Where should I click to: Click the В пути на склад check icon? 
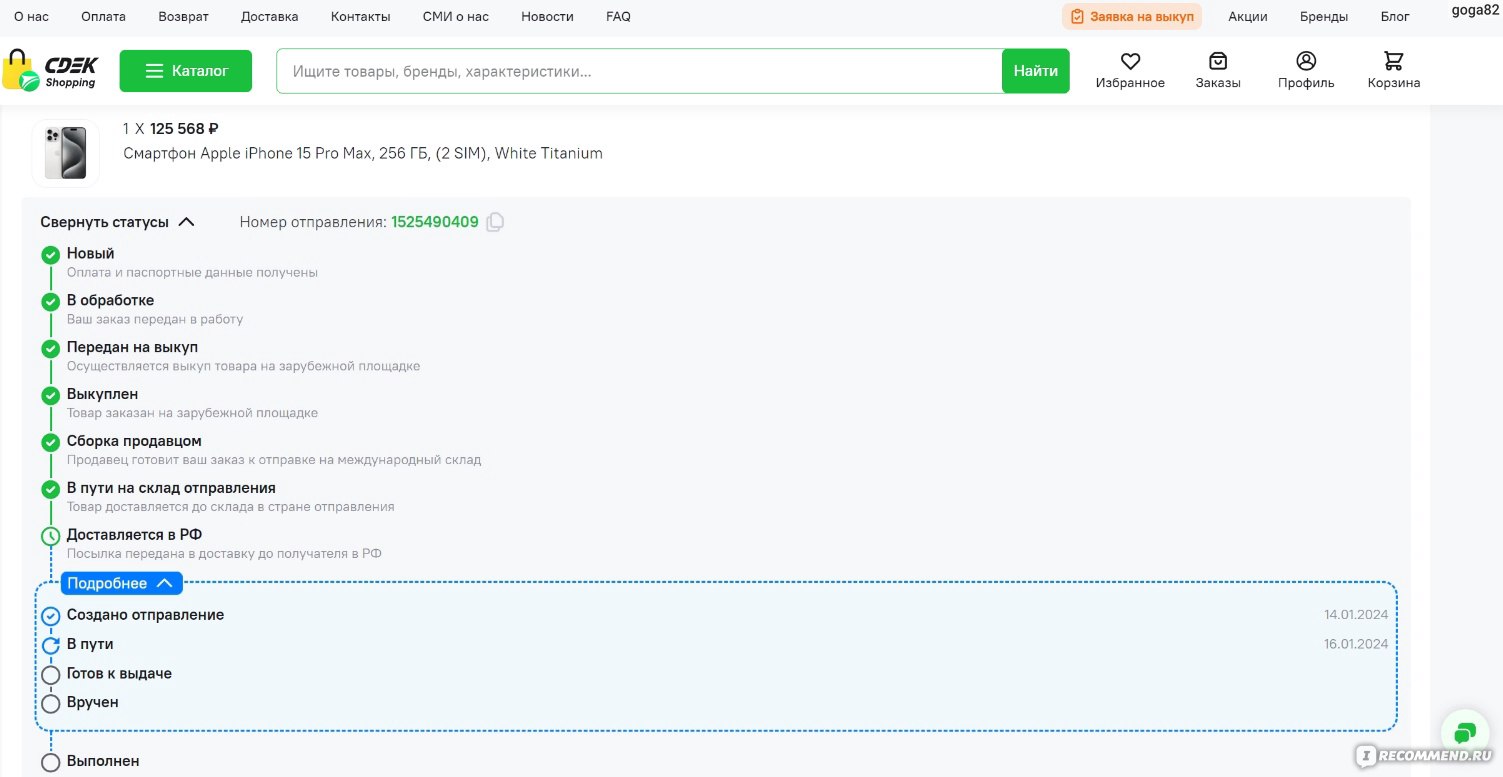click(51, 490)
